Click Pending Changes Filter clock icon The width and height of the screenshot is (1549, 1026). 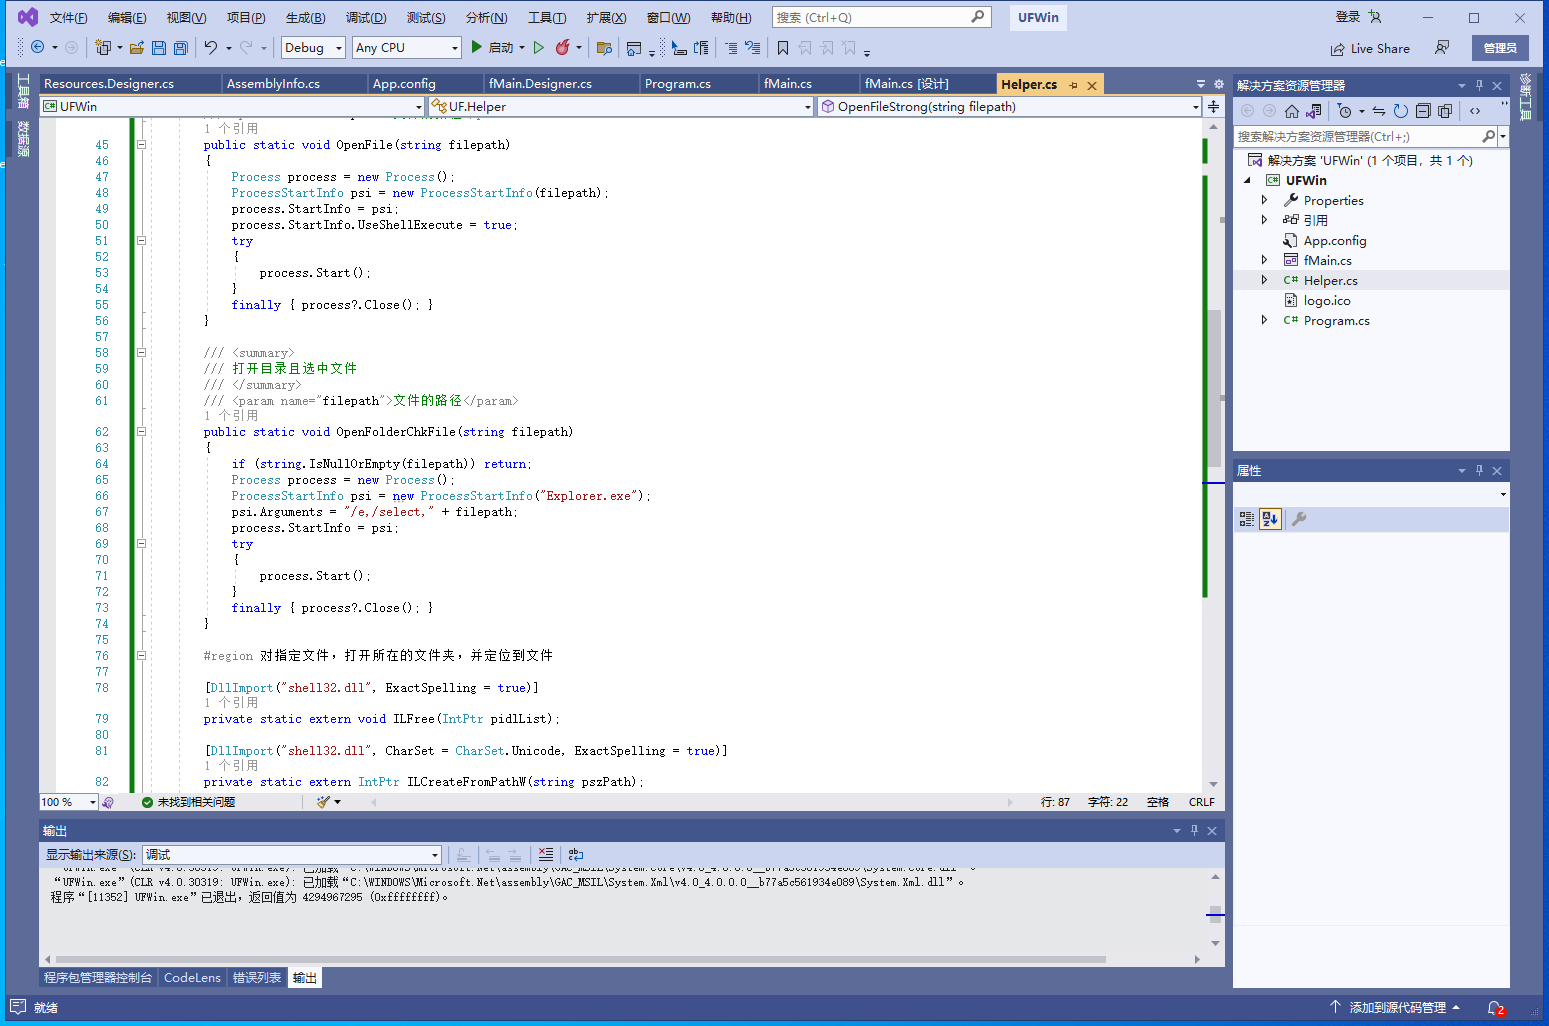click(x=1345, y=111)
